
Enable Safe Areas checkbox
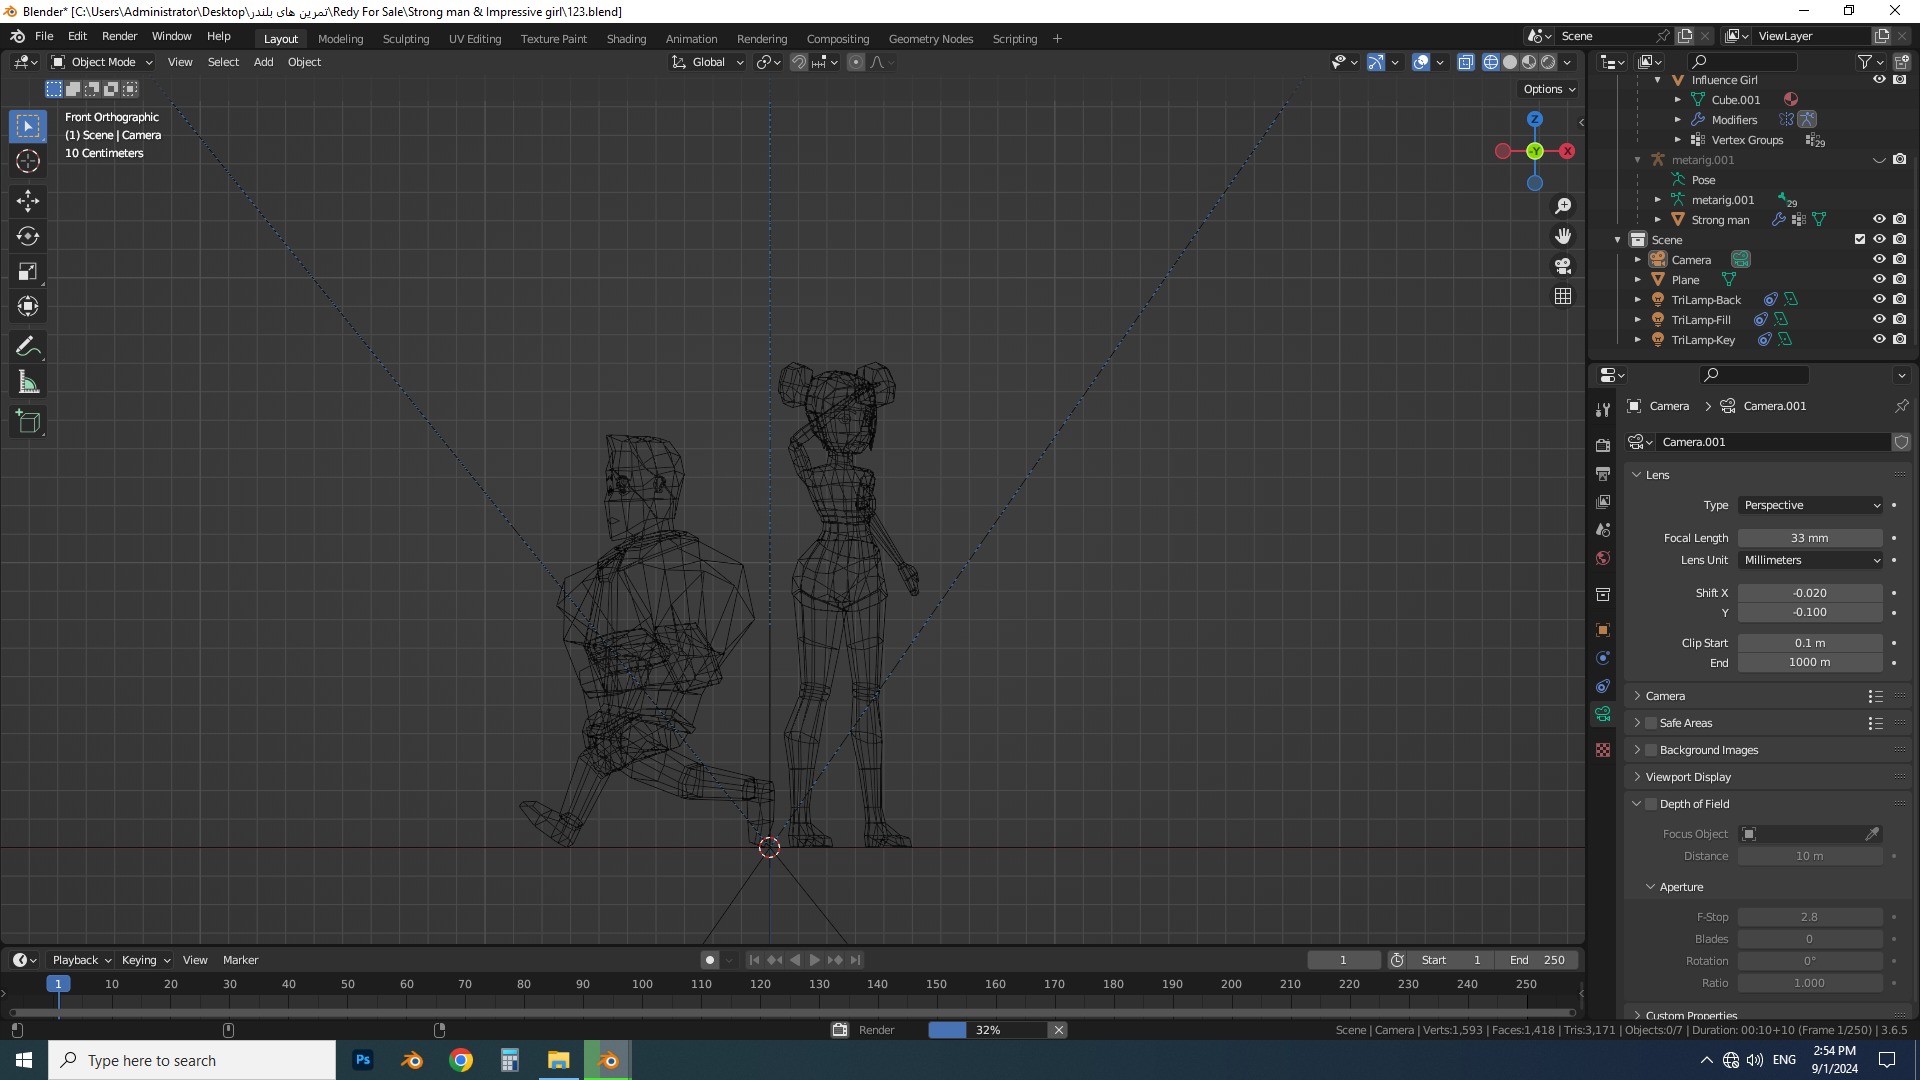(x=1651, y=723)
